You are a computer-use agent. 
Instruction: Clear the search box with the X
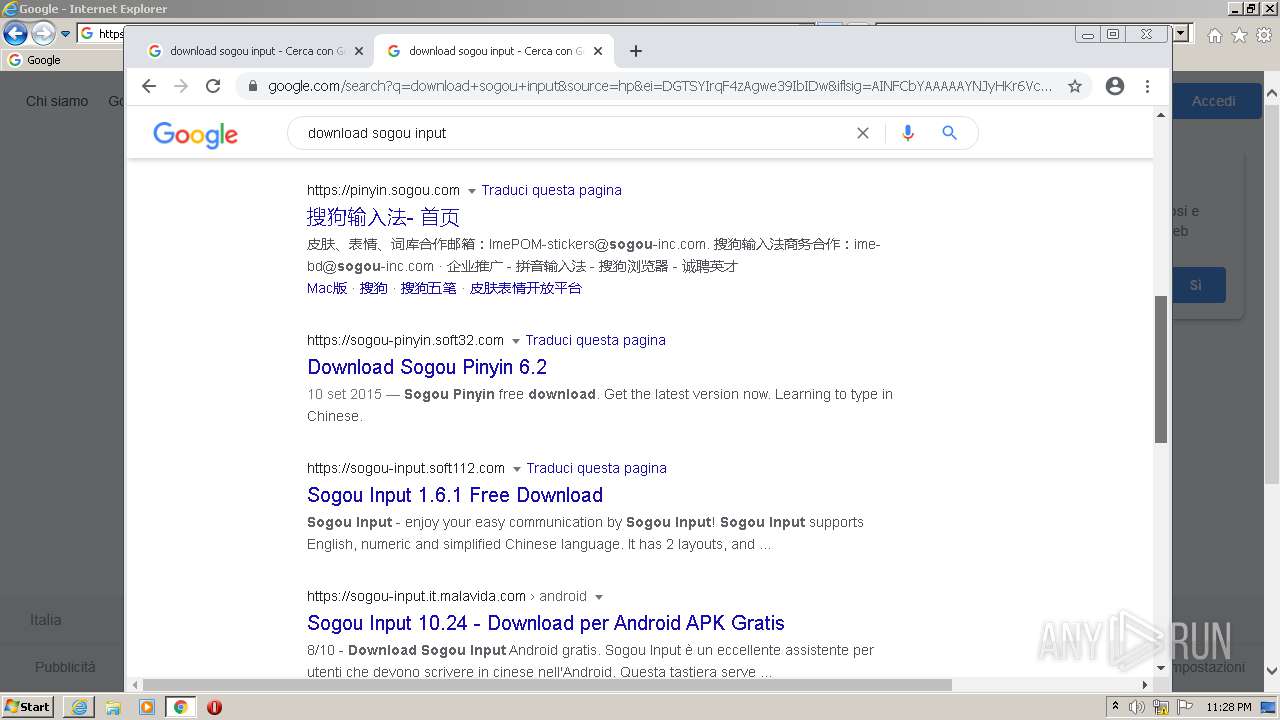tap(863, 133)
